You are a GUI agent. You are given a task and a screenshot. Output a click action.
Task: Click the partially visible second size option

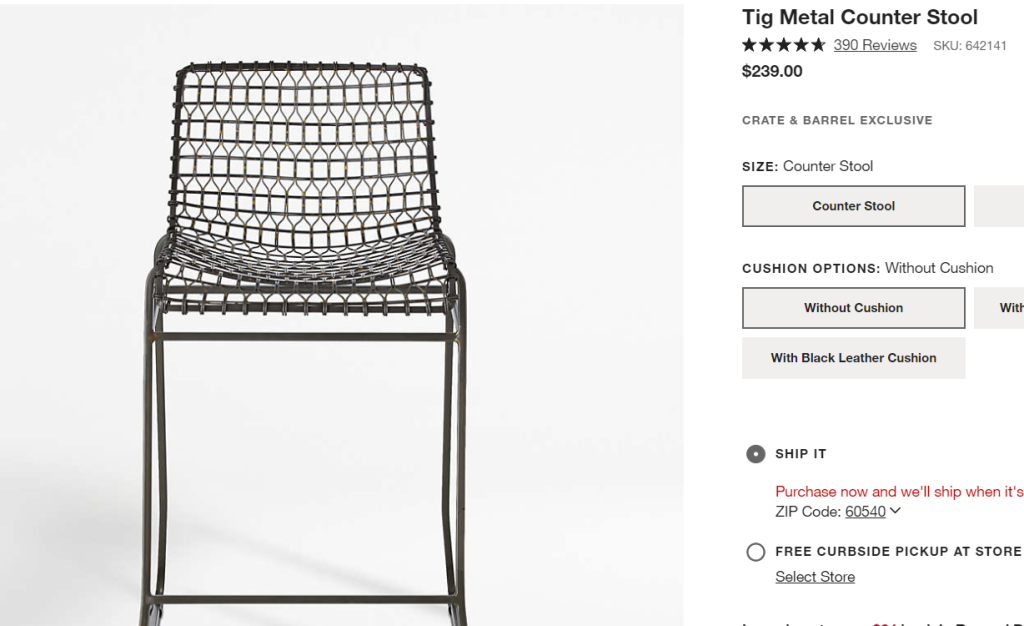click(x=999, y=206)
